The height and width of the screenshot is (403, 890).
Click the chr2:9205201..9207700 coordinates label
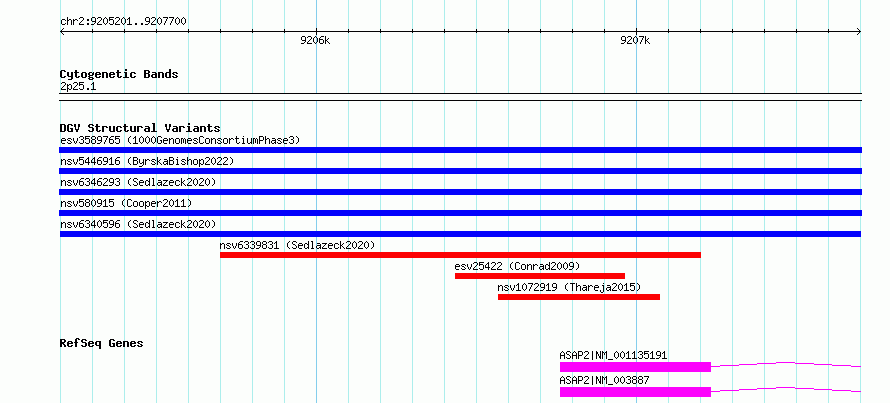[x=123, y=22]
